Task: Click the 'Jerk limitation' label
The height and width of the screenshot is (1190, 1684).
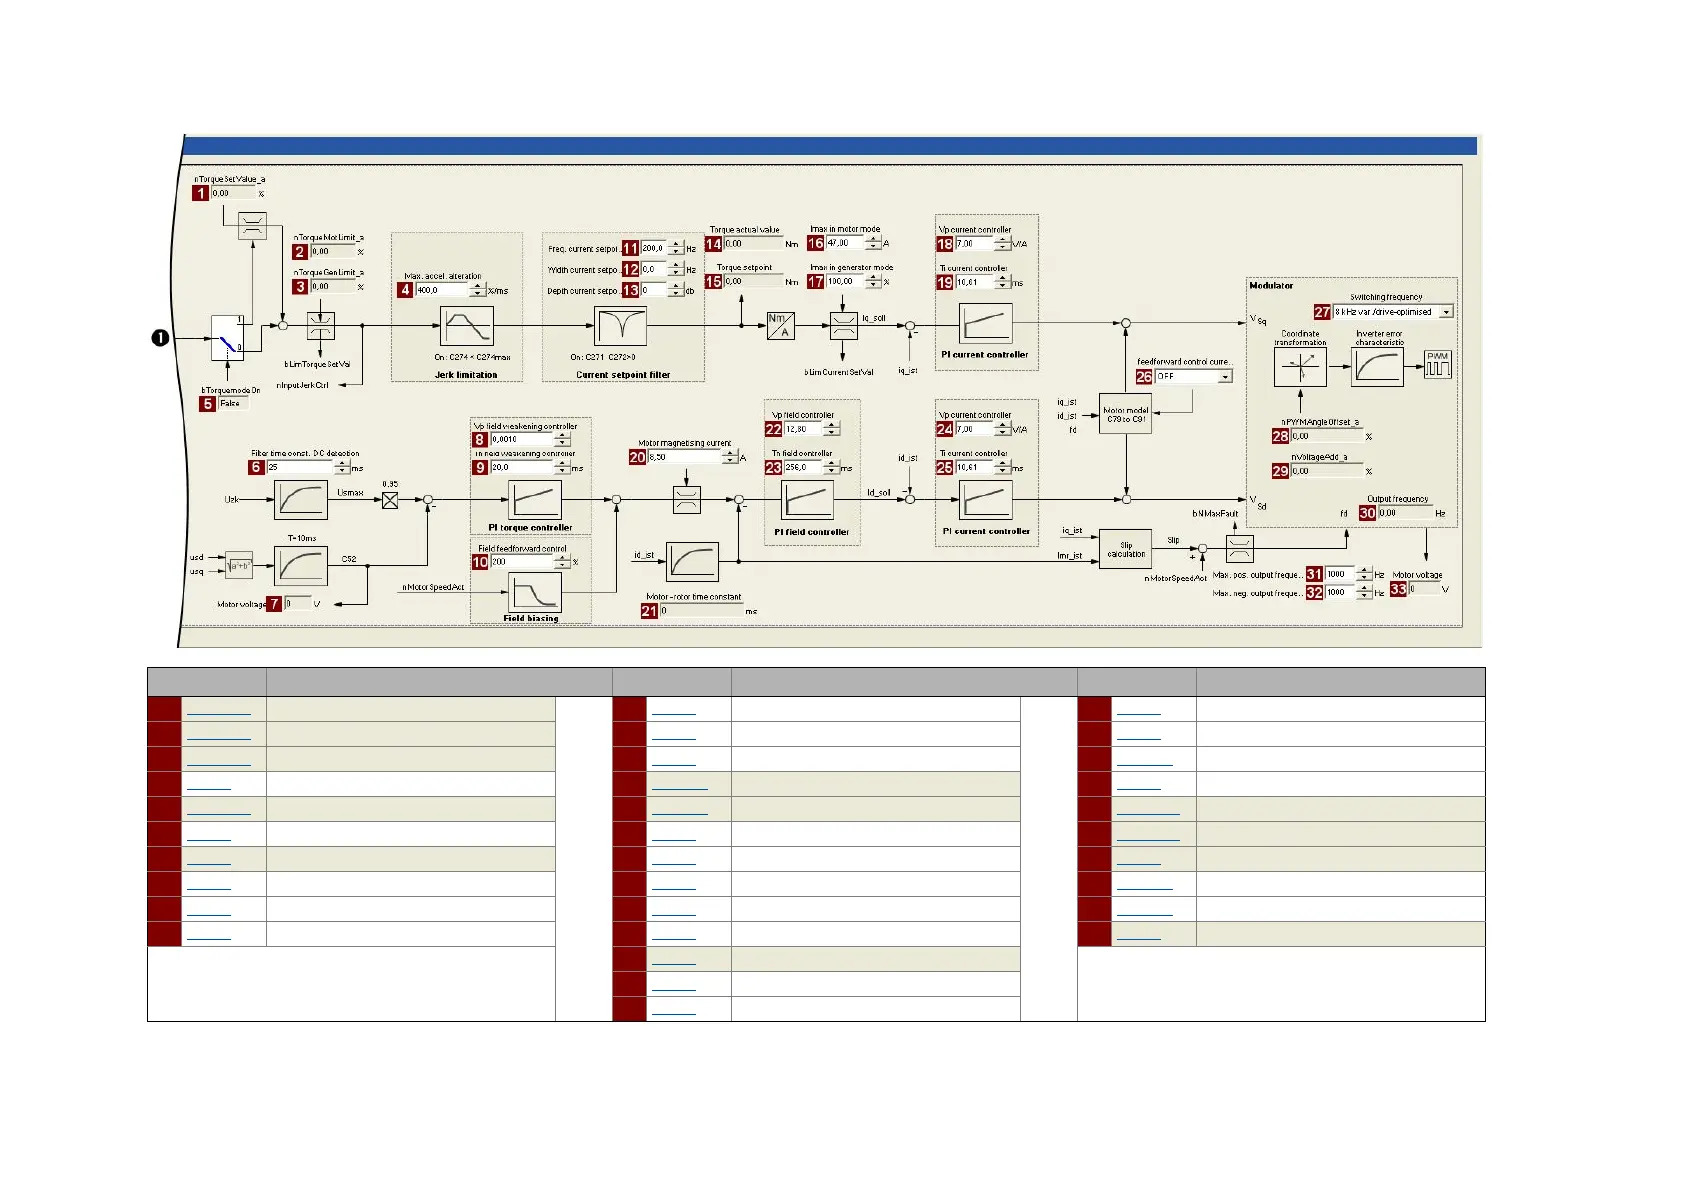Action: (466, 375)
